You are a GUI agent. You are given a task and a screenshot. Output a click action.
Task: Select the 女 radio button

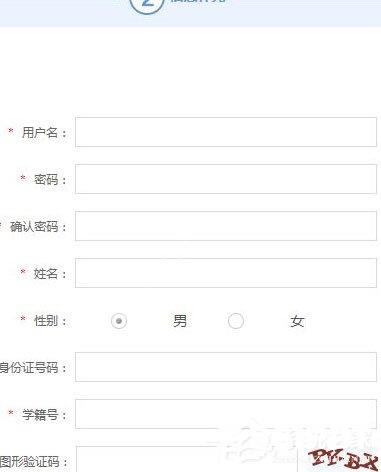coord(236,321)
